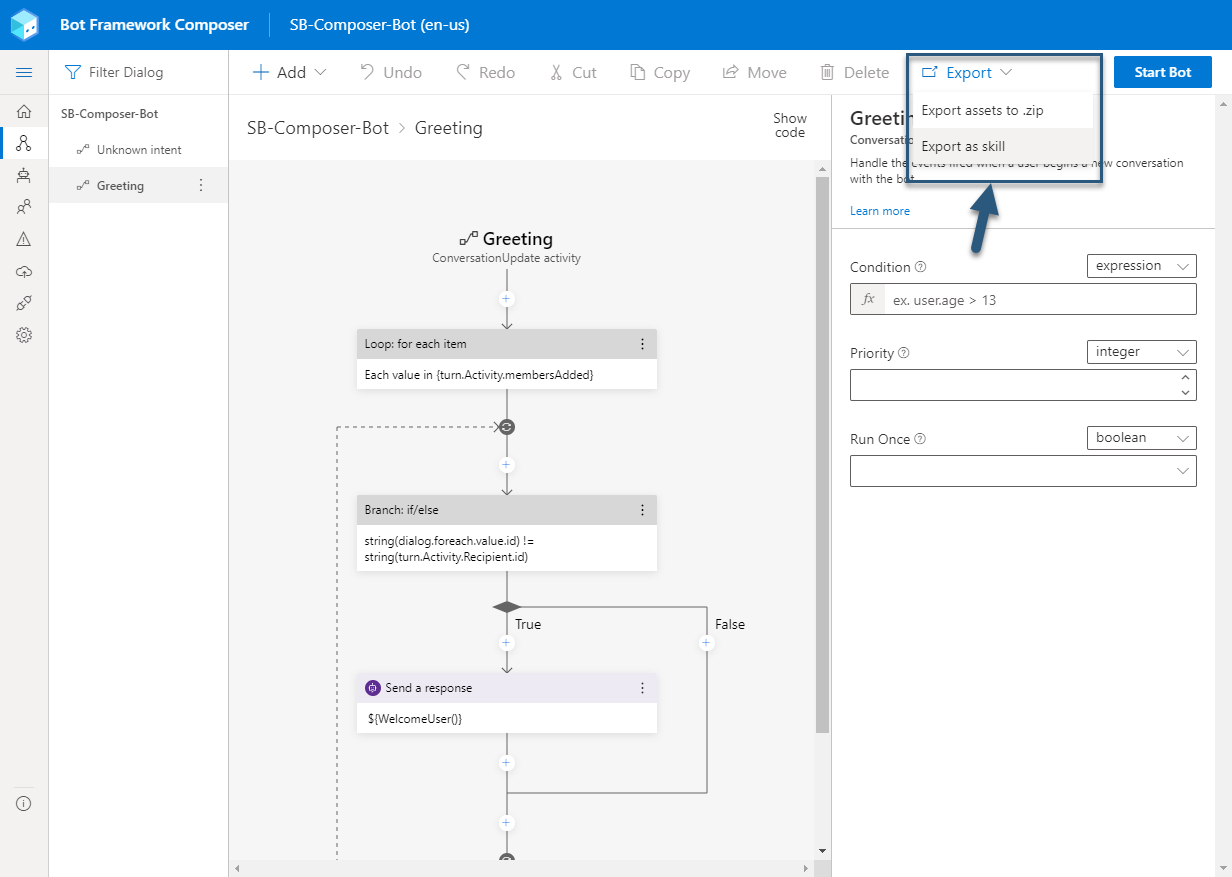Click the plus node on the True branch
The width and height of the screenshot is (1232, 877).
click(x=506, y=643)
